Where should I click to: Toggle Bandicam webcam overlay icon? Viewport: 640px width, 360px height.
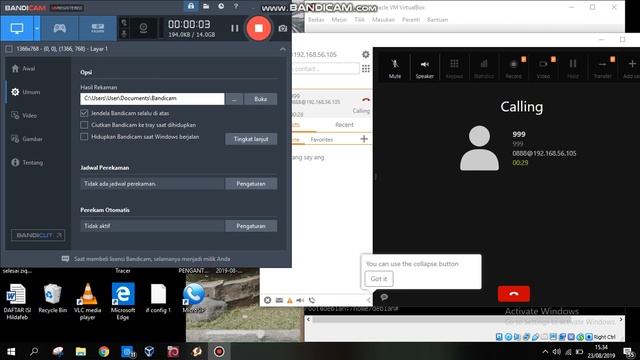tap(143, 28)
